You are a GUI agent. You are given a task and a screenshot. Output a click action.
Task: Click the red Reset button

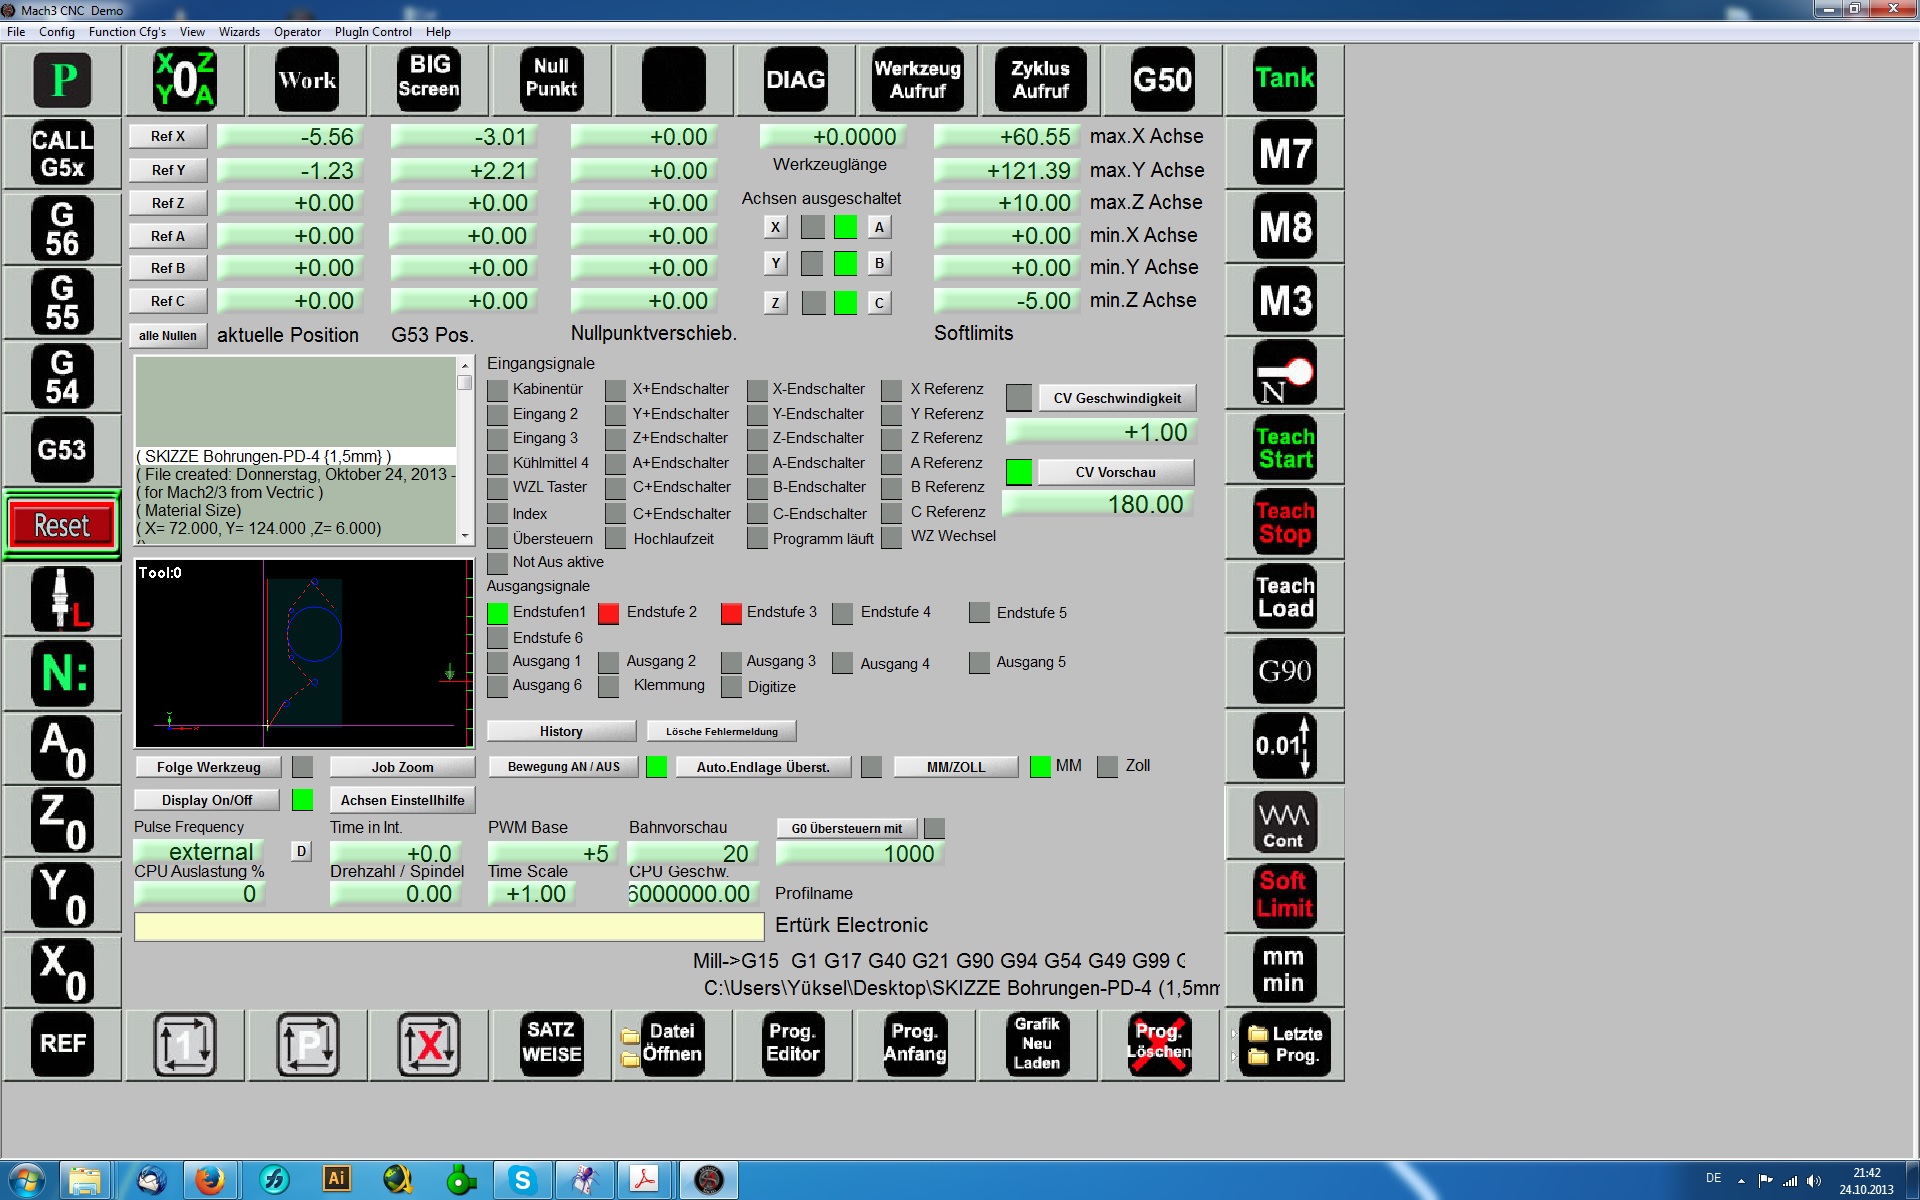(62, 525)
